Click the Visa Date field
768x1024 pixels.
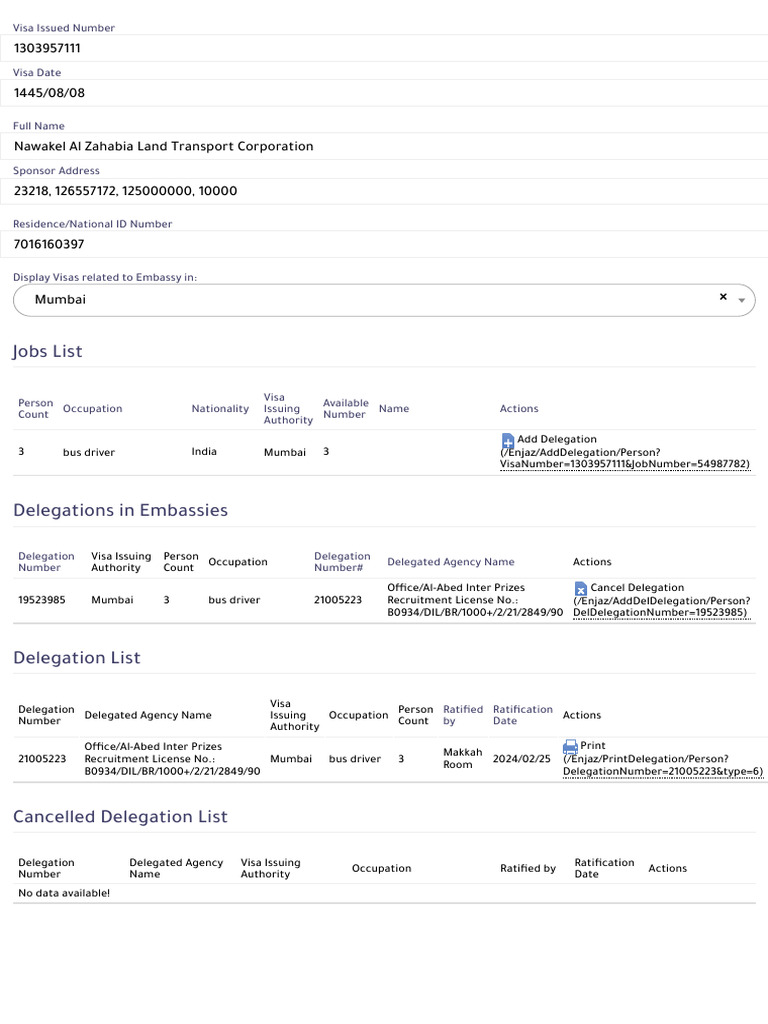pyautogui.click(x=384, y=93)
